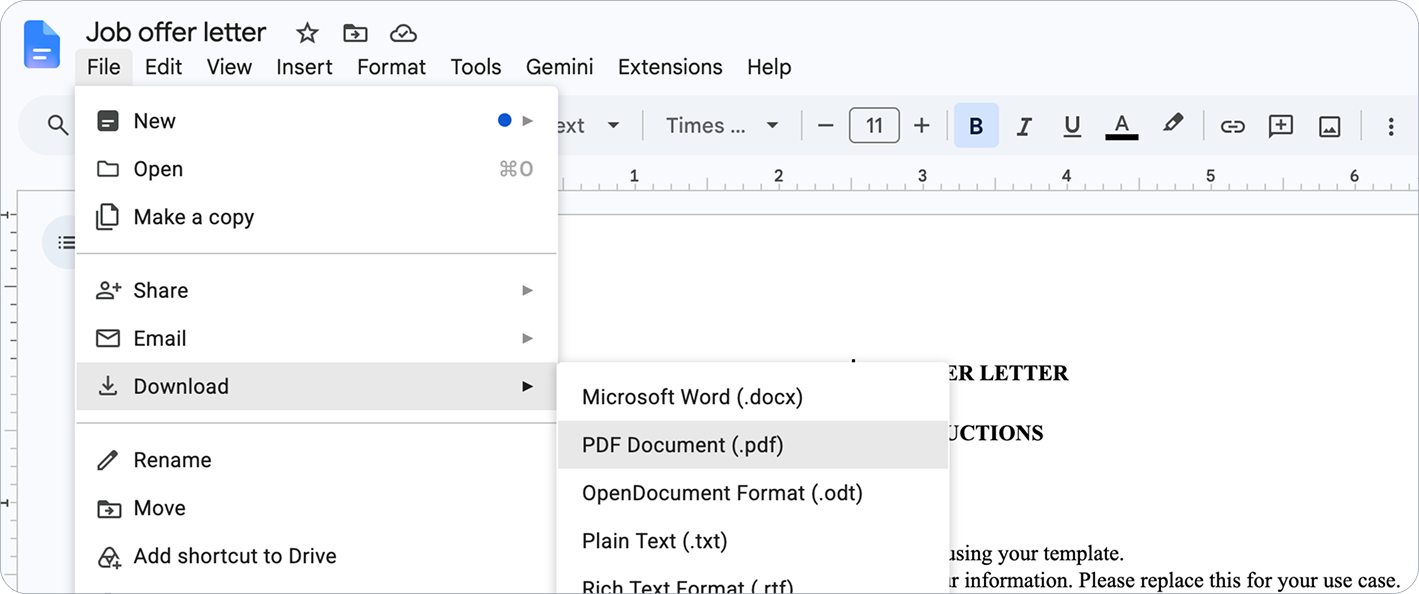Download as PDF Document (.pdf)
This screenshot has height=594, width=1419.
752,445
